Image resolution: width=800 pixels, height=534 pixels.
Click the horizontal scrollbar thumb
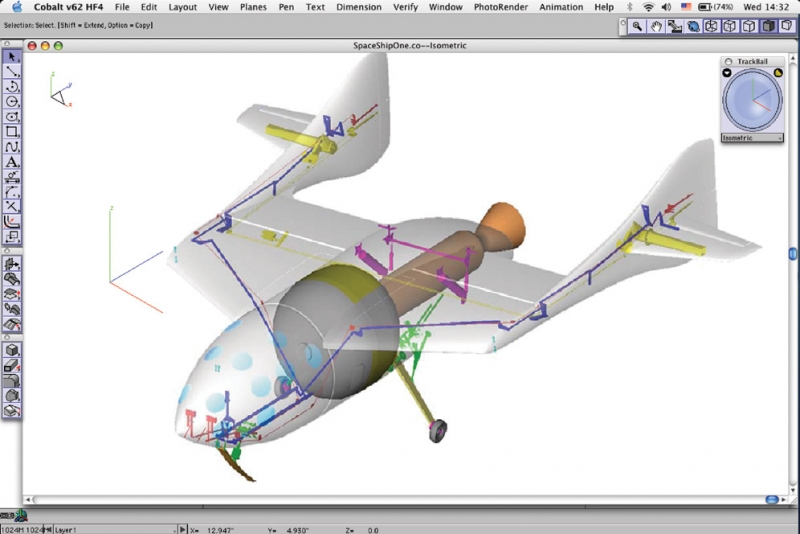pyautogui.click(x=772, y=500)
